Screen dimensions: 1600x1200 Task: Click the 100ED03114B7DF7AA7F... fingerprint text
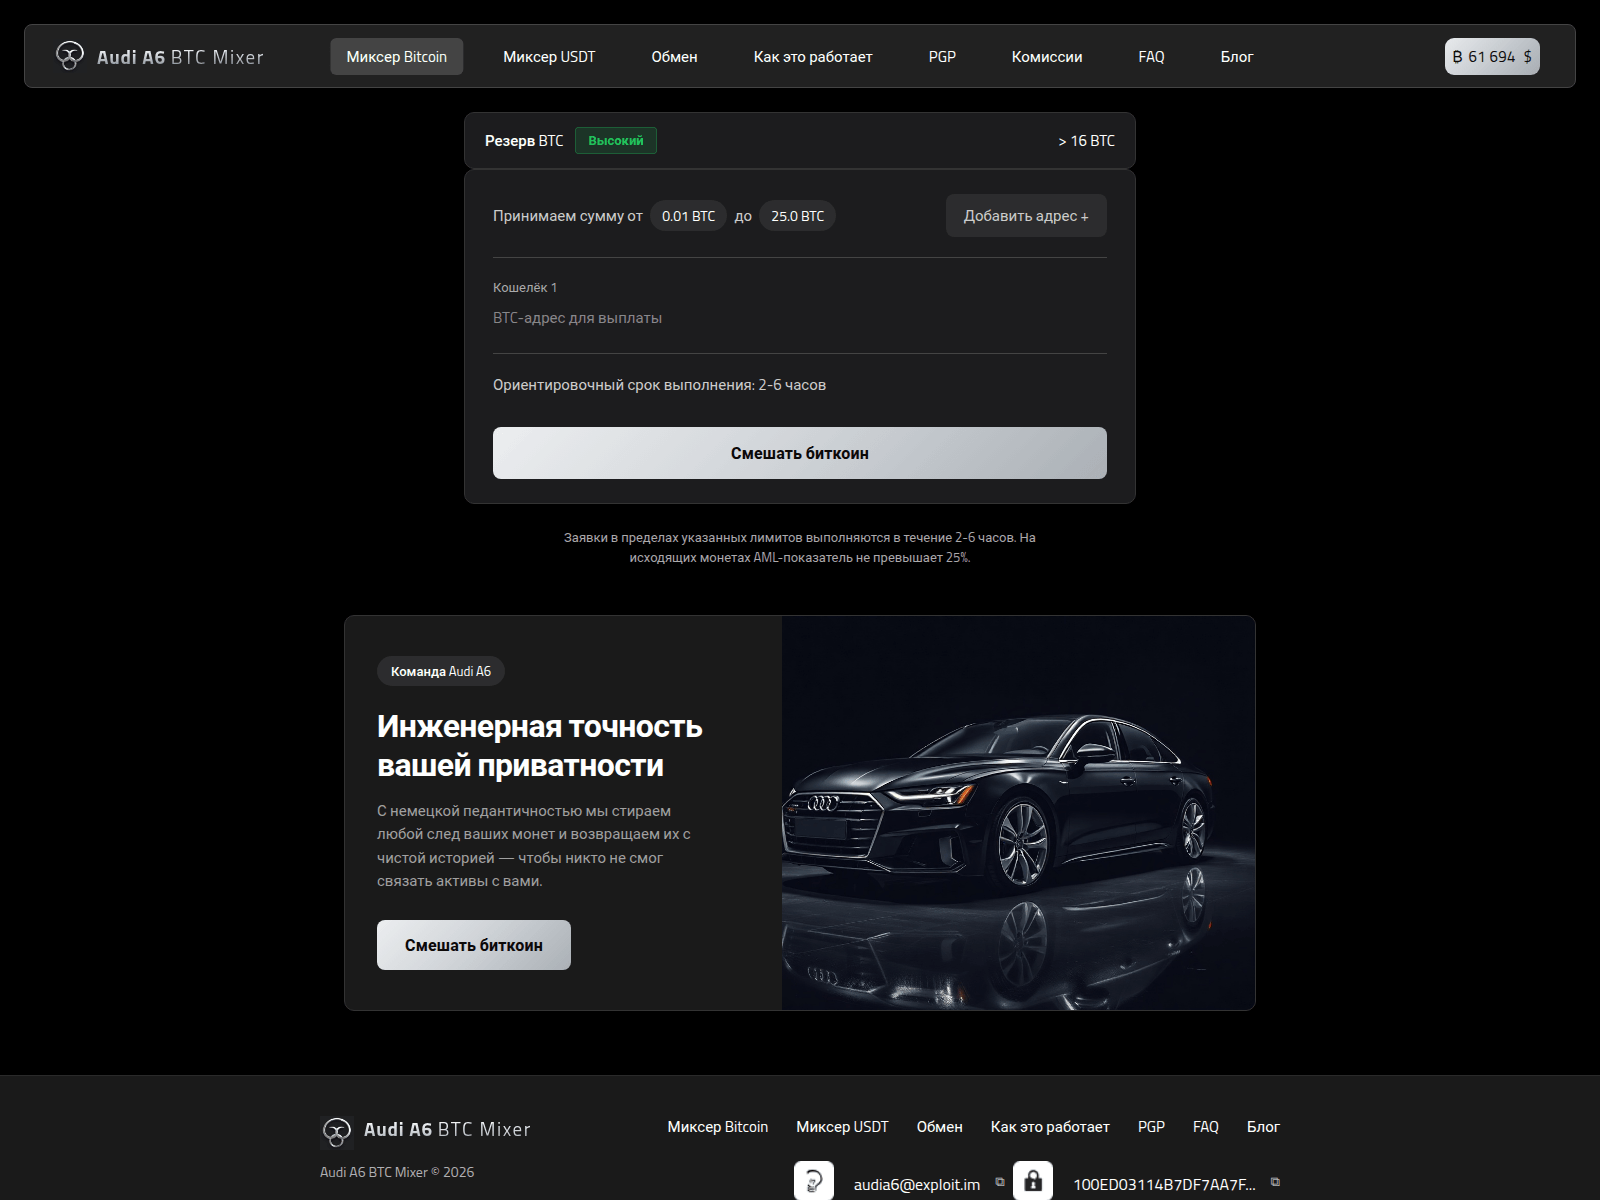point(1164,1184)
